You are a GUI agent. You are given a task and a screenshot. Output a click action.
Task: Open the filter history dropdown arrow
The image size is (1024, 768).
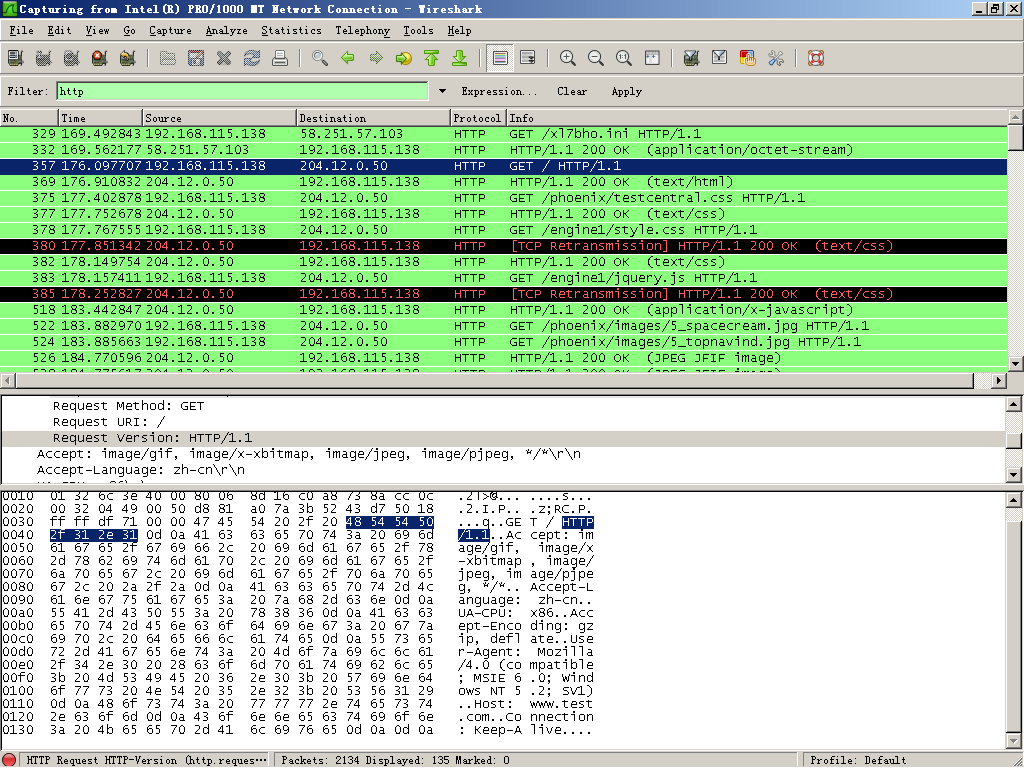click(x=442, y=91)
